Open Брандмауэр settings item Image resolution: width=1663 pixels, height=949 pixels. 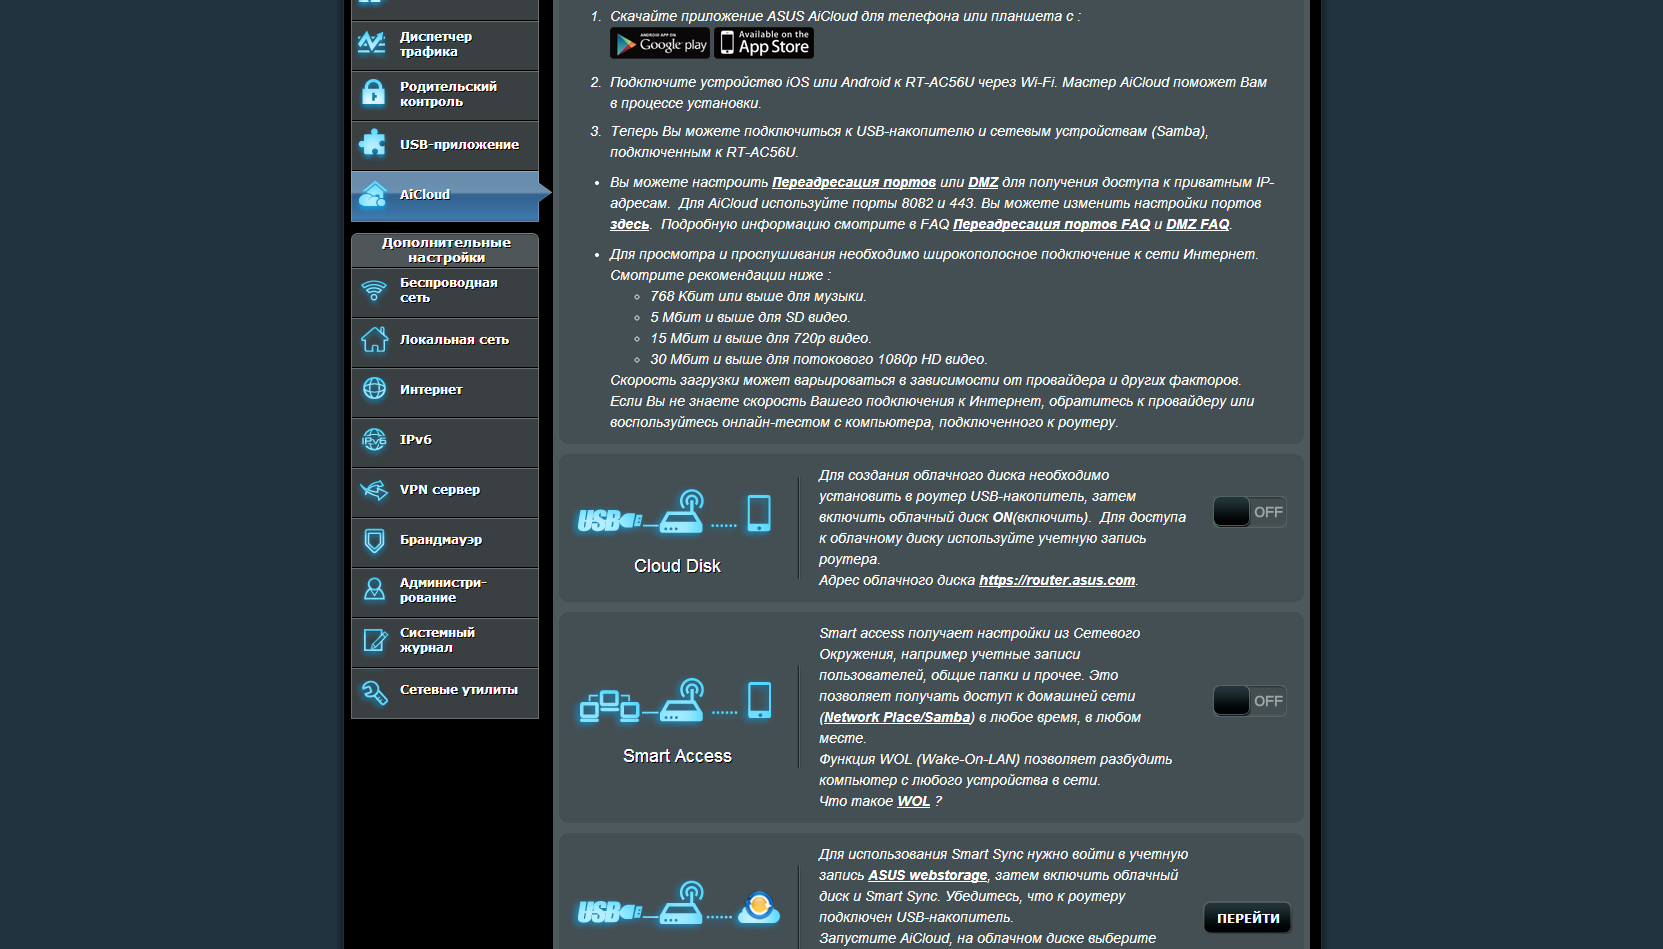pyautogui.click(x=445, y=542)
